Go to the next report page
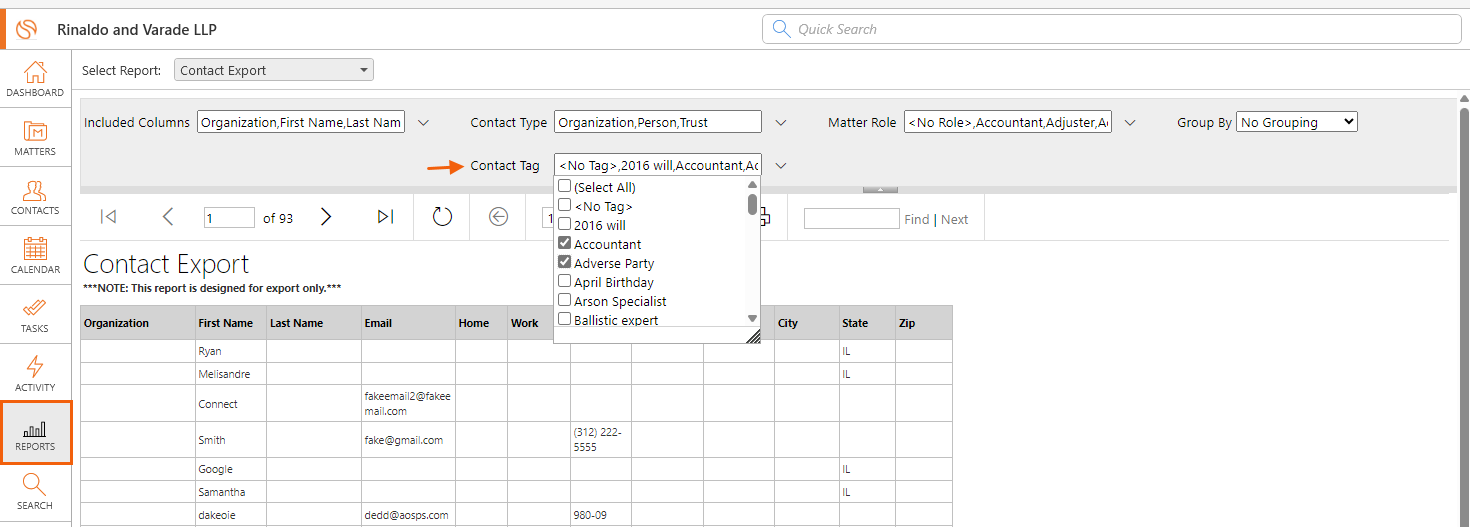The height and width of the screenshot is (527, 1470). 326,217
